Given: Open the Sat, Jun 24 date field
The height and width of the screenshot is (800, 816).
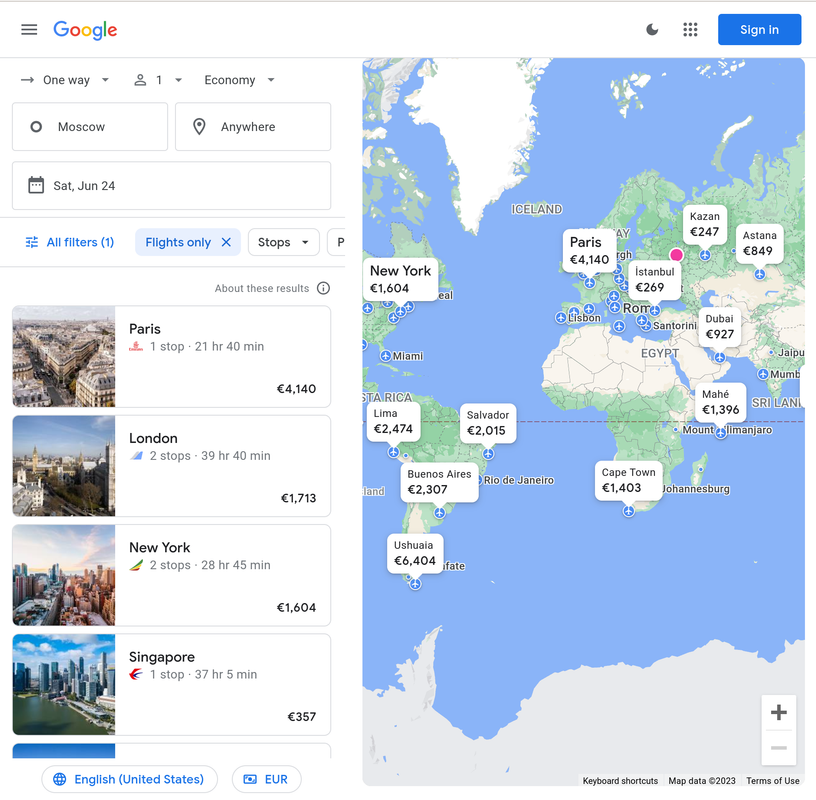Looking at the screenshot, I should 172,186.
